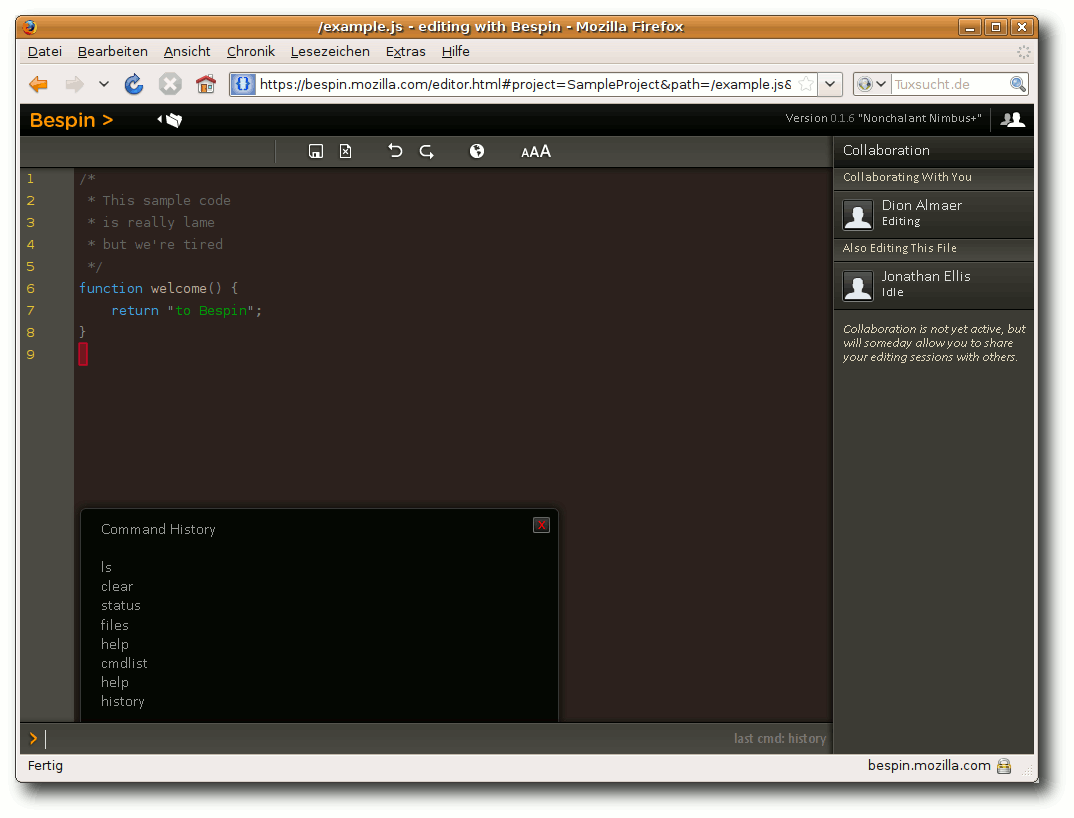This screenshot has width=1074, height=818.
Task: Click the site identity icon in address bar
Action: [243, 84]
